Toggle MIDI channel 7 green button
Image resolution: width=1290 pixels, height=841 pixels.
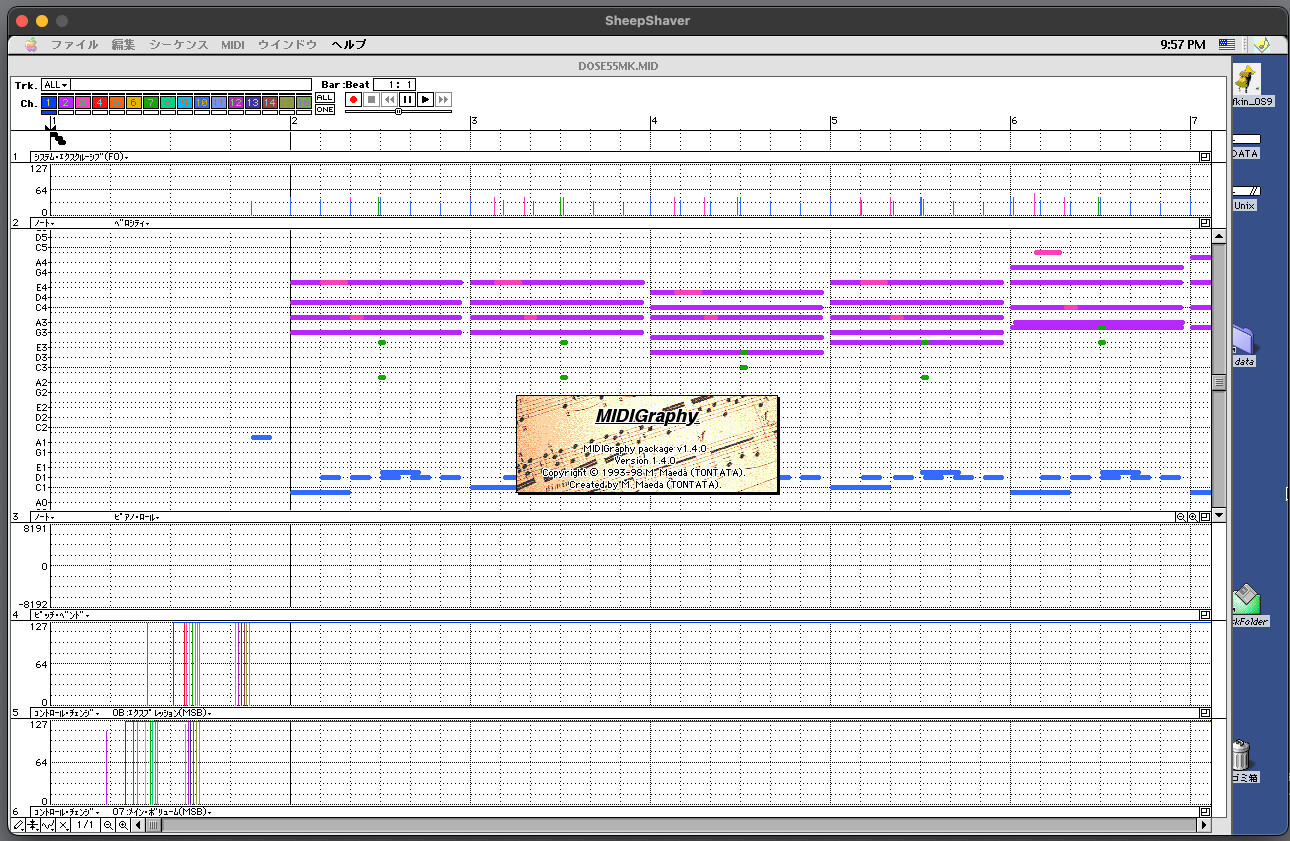[x=150, y=103]
